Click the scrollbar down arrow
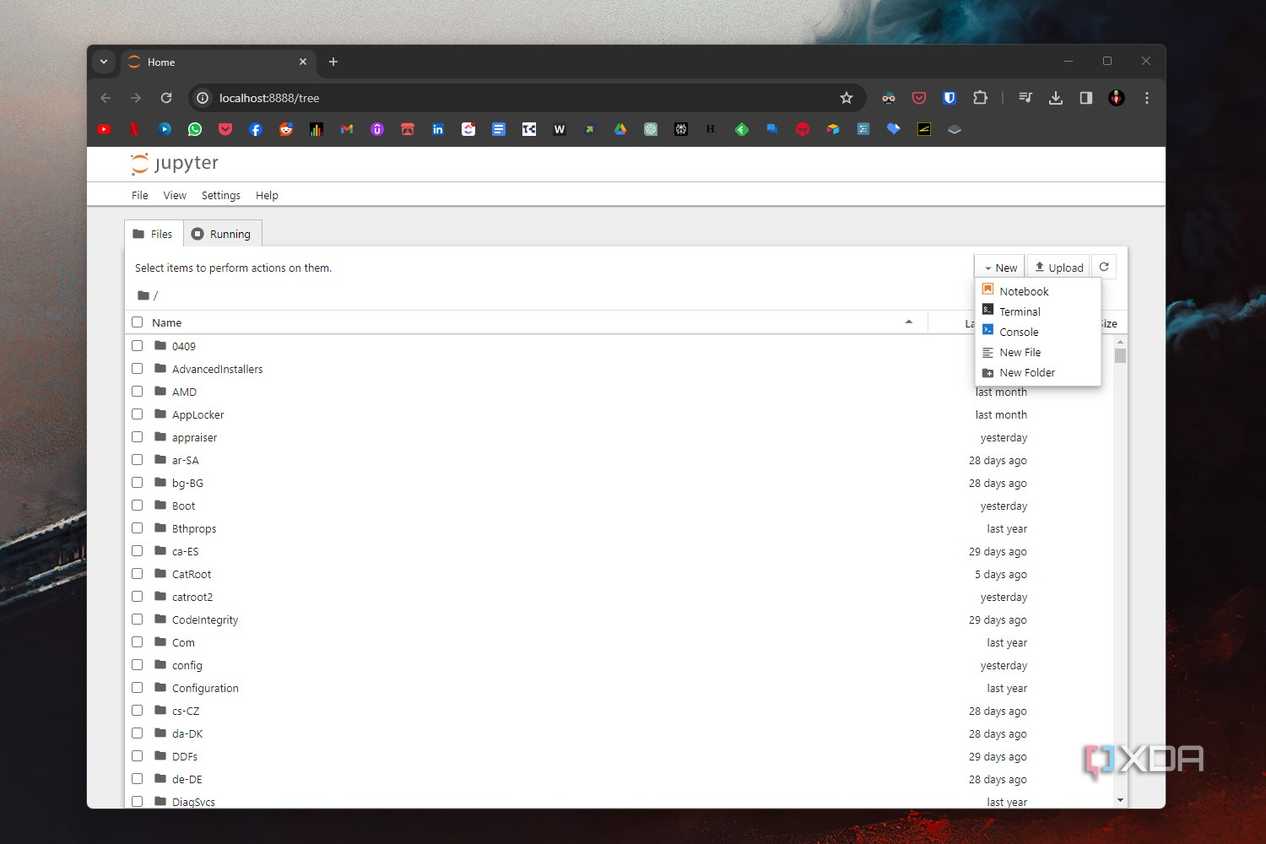The height and width of the screenshot is (844, 1266). click(1120, 800)
